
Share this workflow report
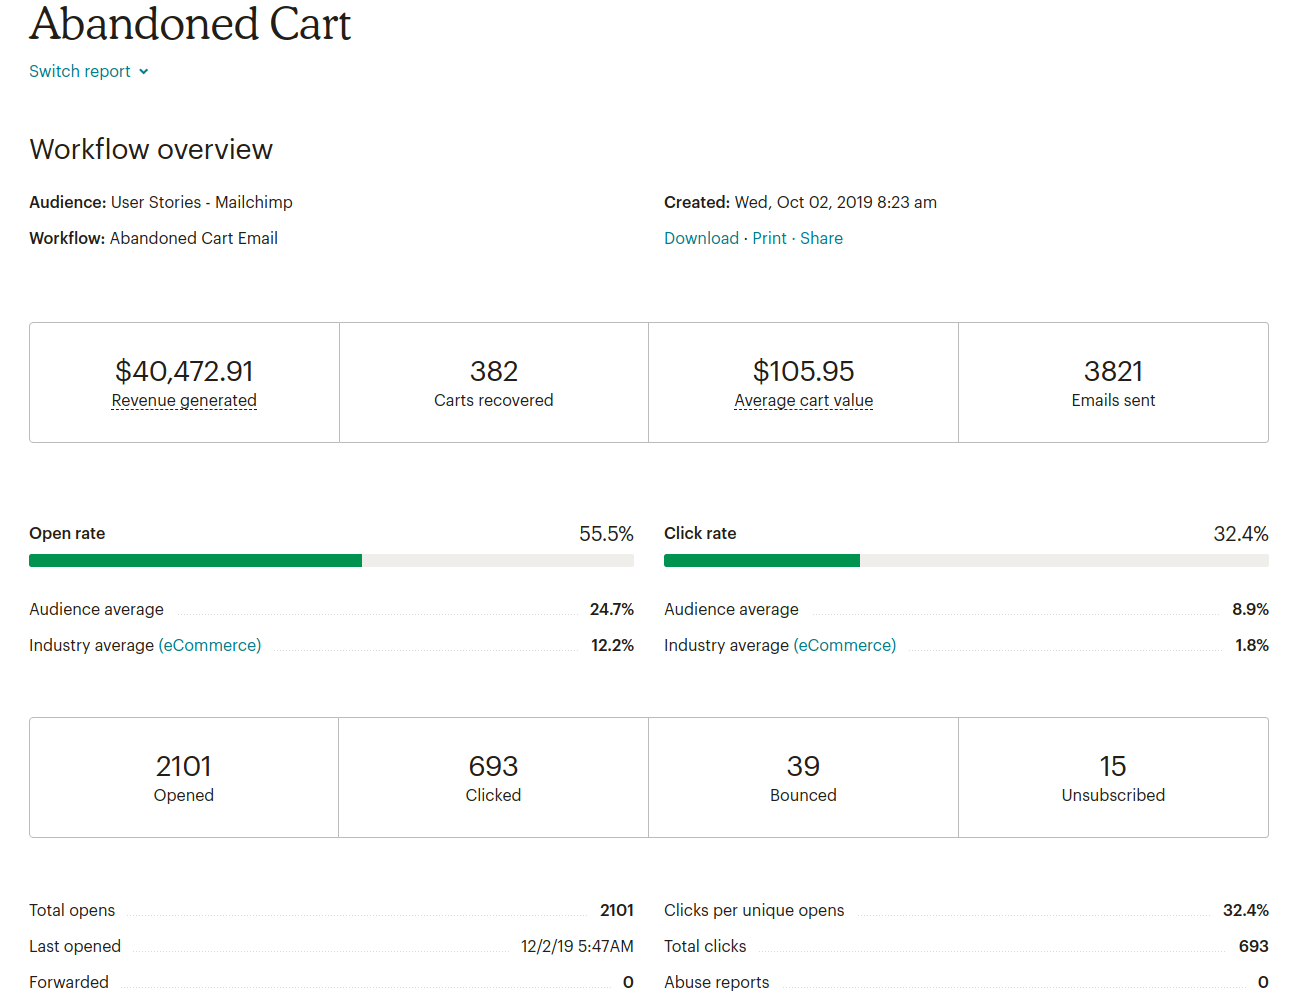coord(821,238)
